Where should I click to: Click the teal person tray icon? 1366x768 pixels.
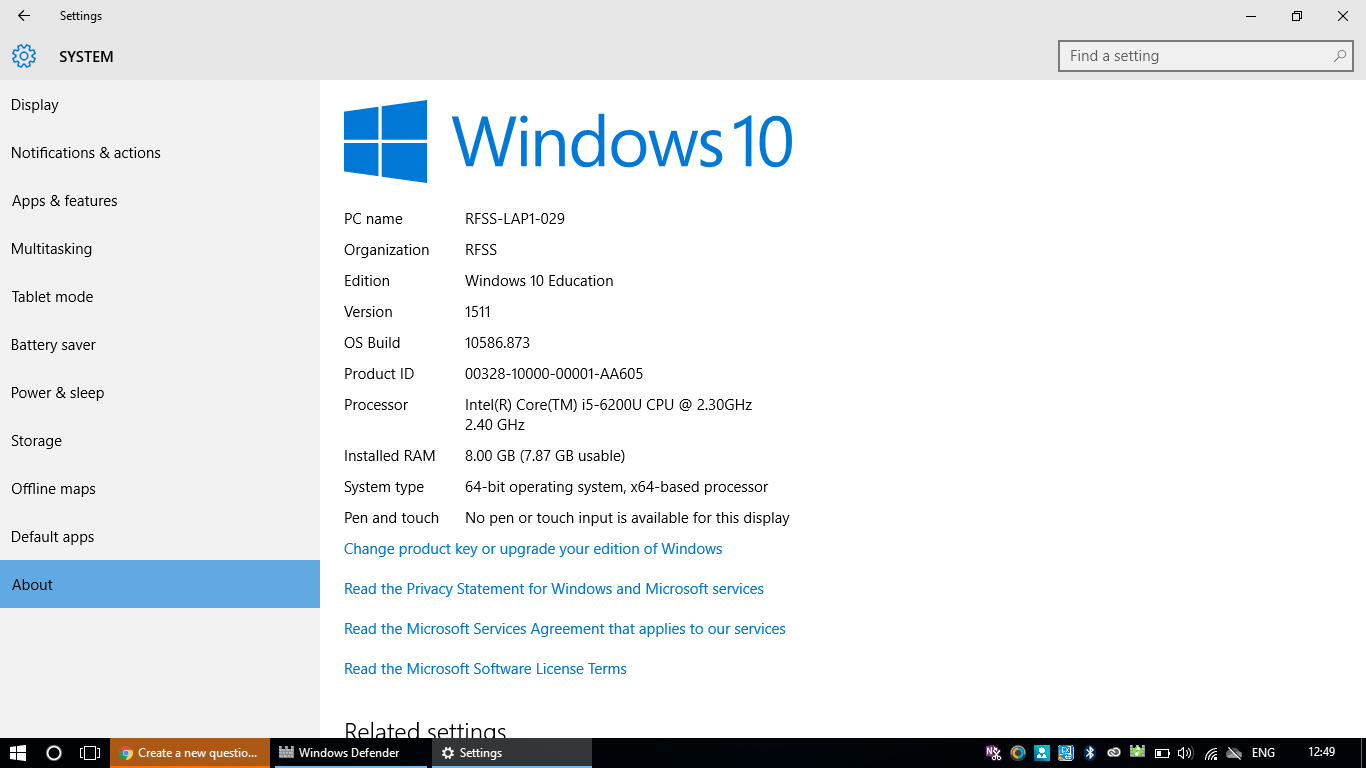tap(1042, 753)
